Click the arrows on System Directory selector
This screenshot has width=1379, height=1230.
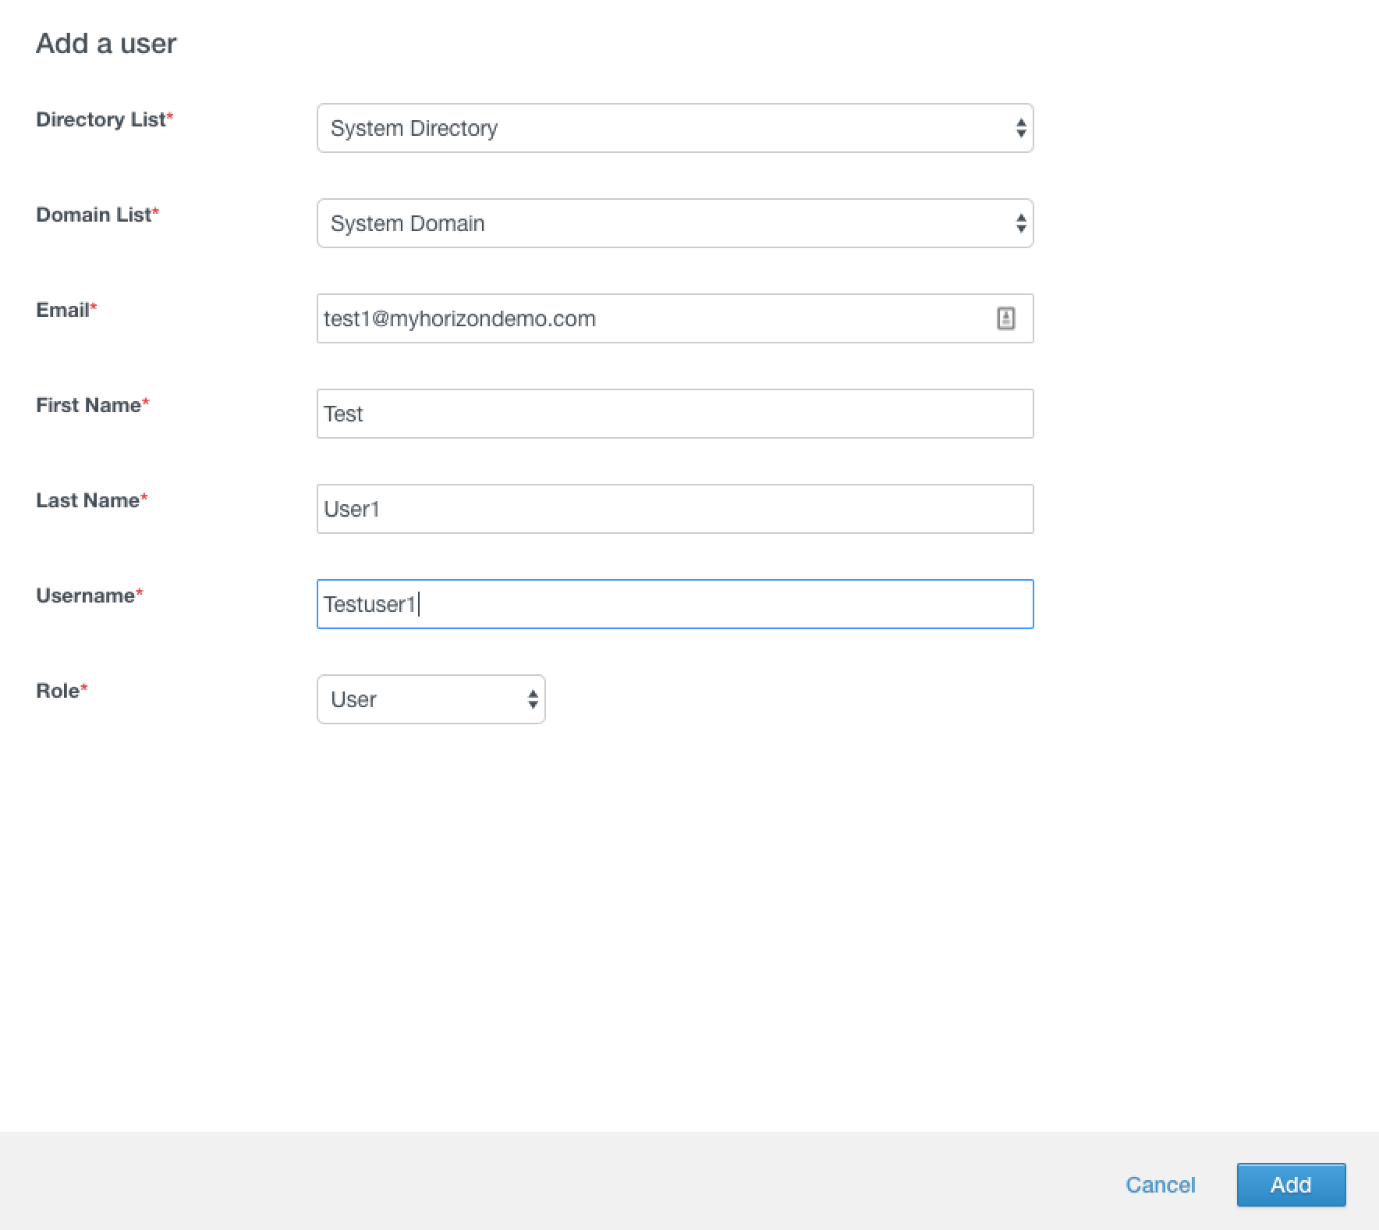(1020, 128)
